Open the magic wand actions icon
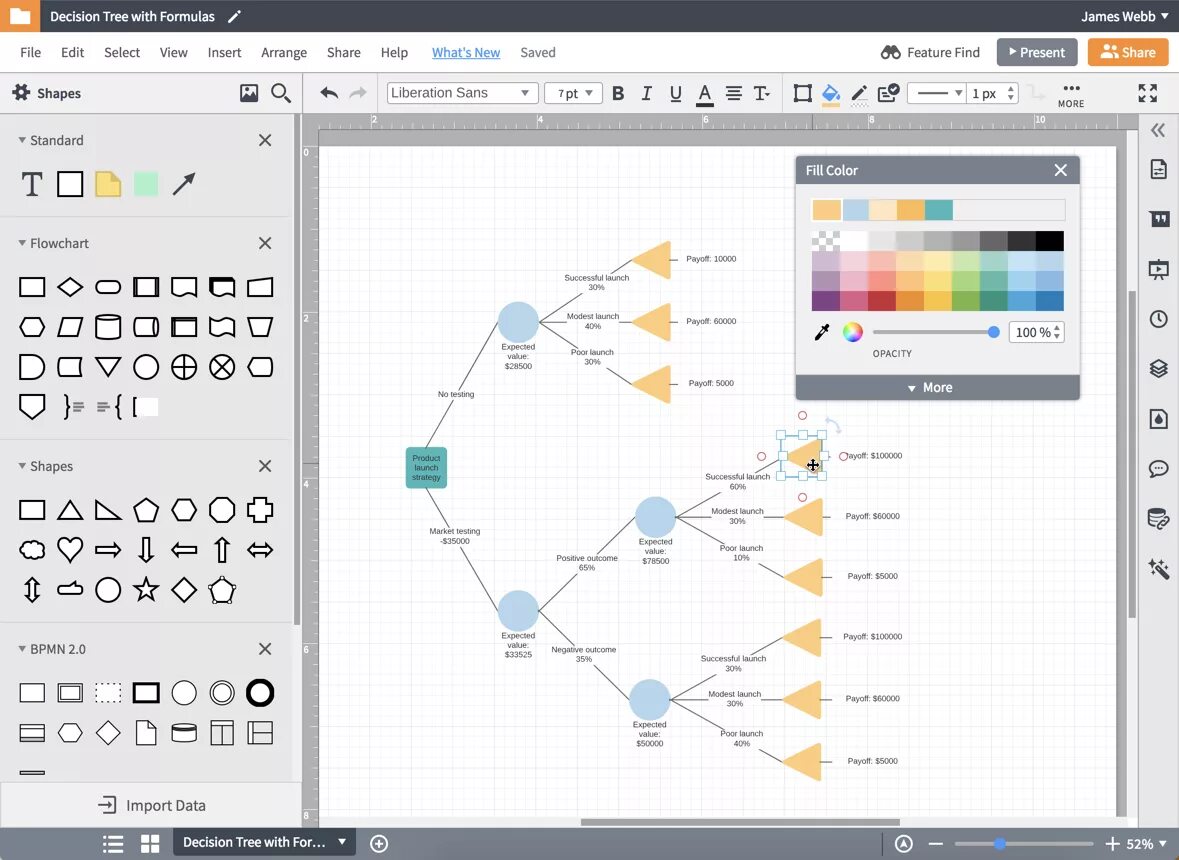 tap(1159, 568)
